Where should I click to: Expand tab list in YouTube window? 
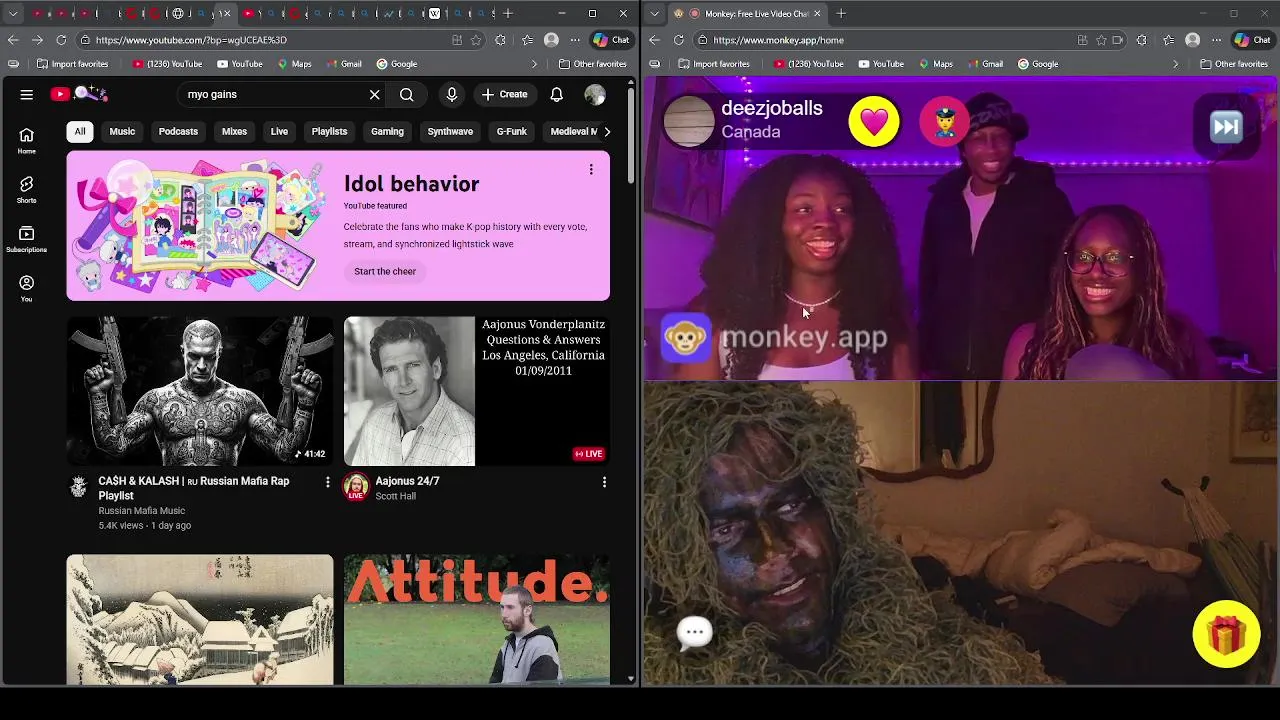13,13
